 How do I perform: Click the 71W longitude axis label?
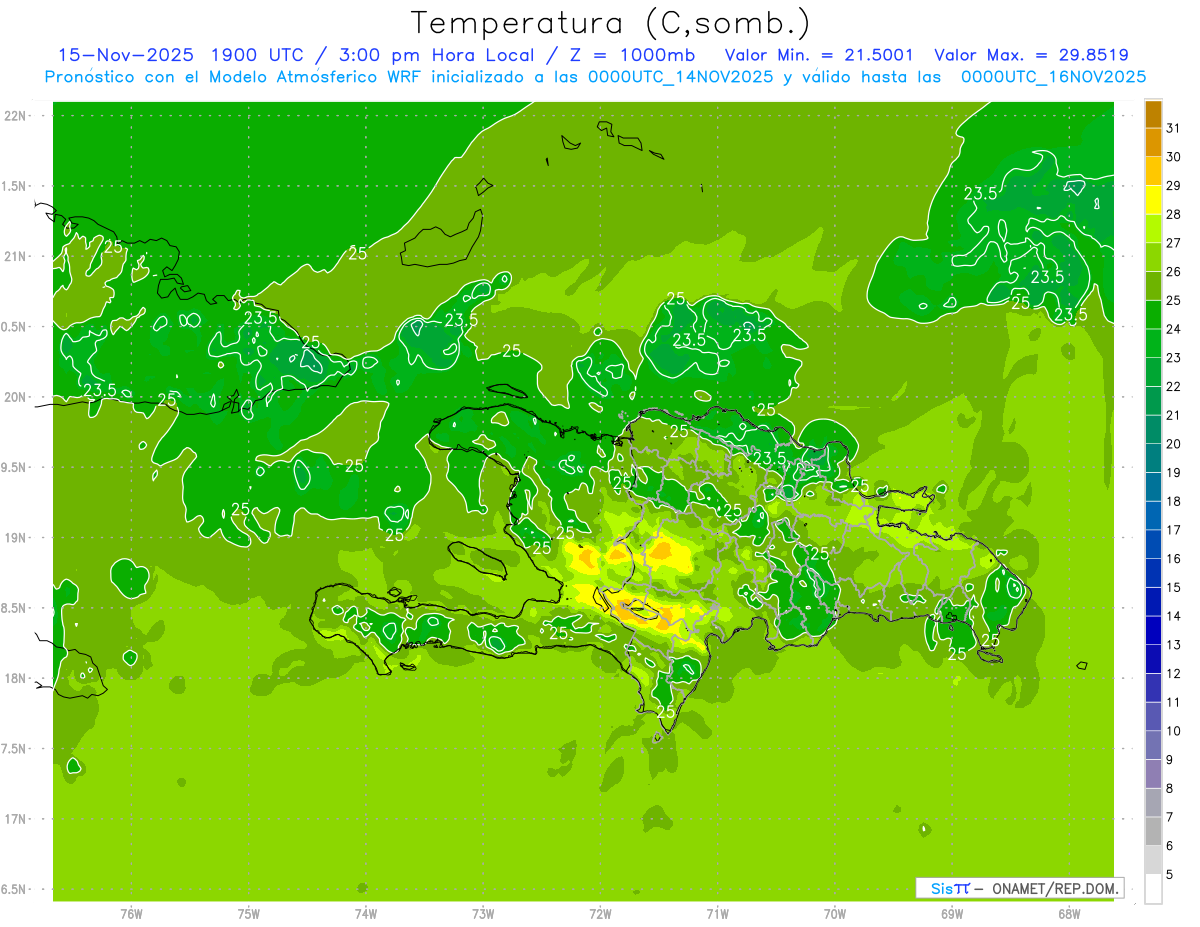pyautogui.click(x=717, y=914)
